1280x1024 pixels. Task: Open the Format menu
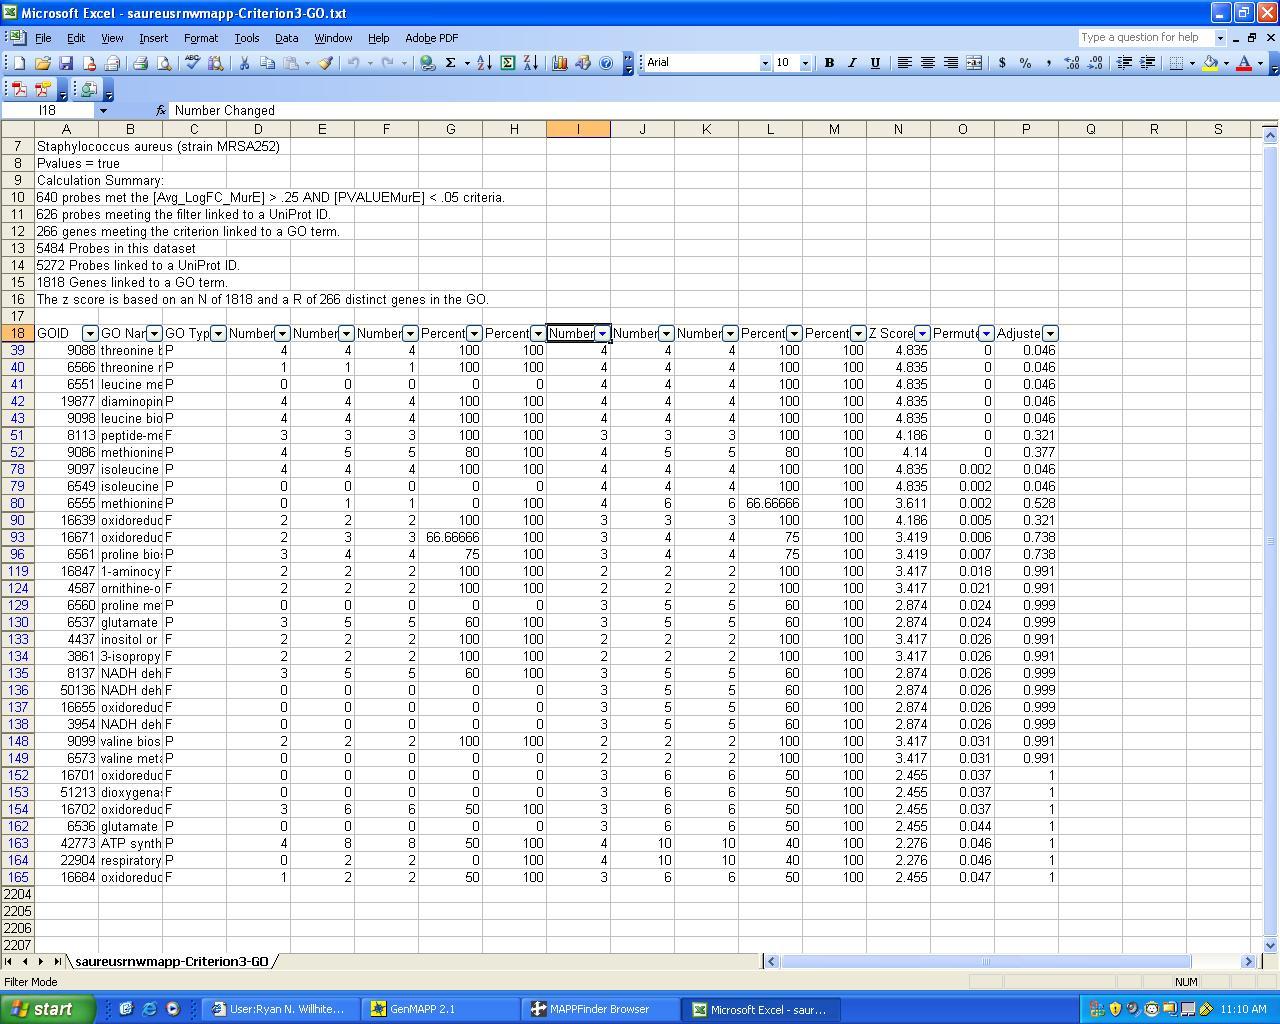pos(200,38)
